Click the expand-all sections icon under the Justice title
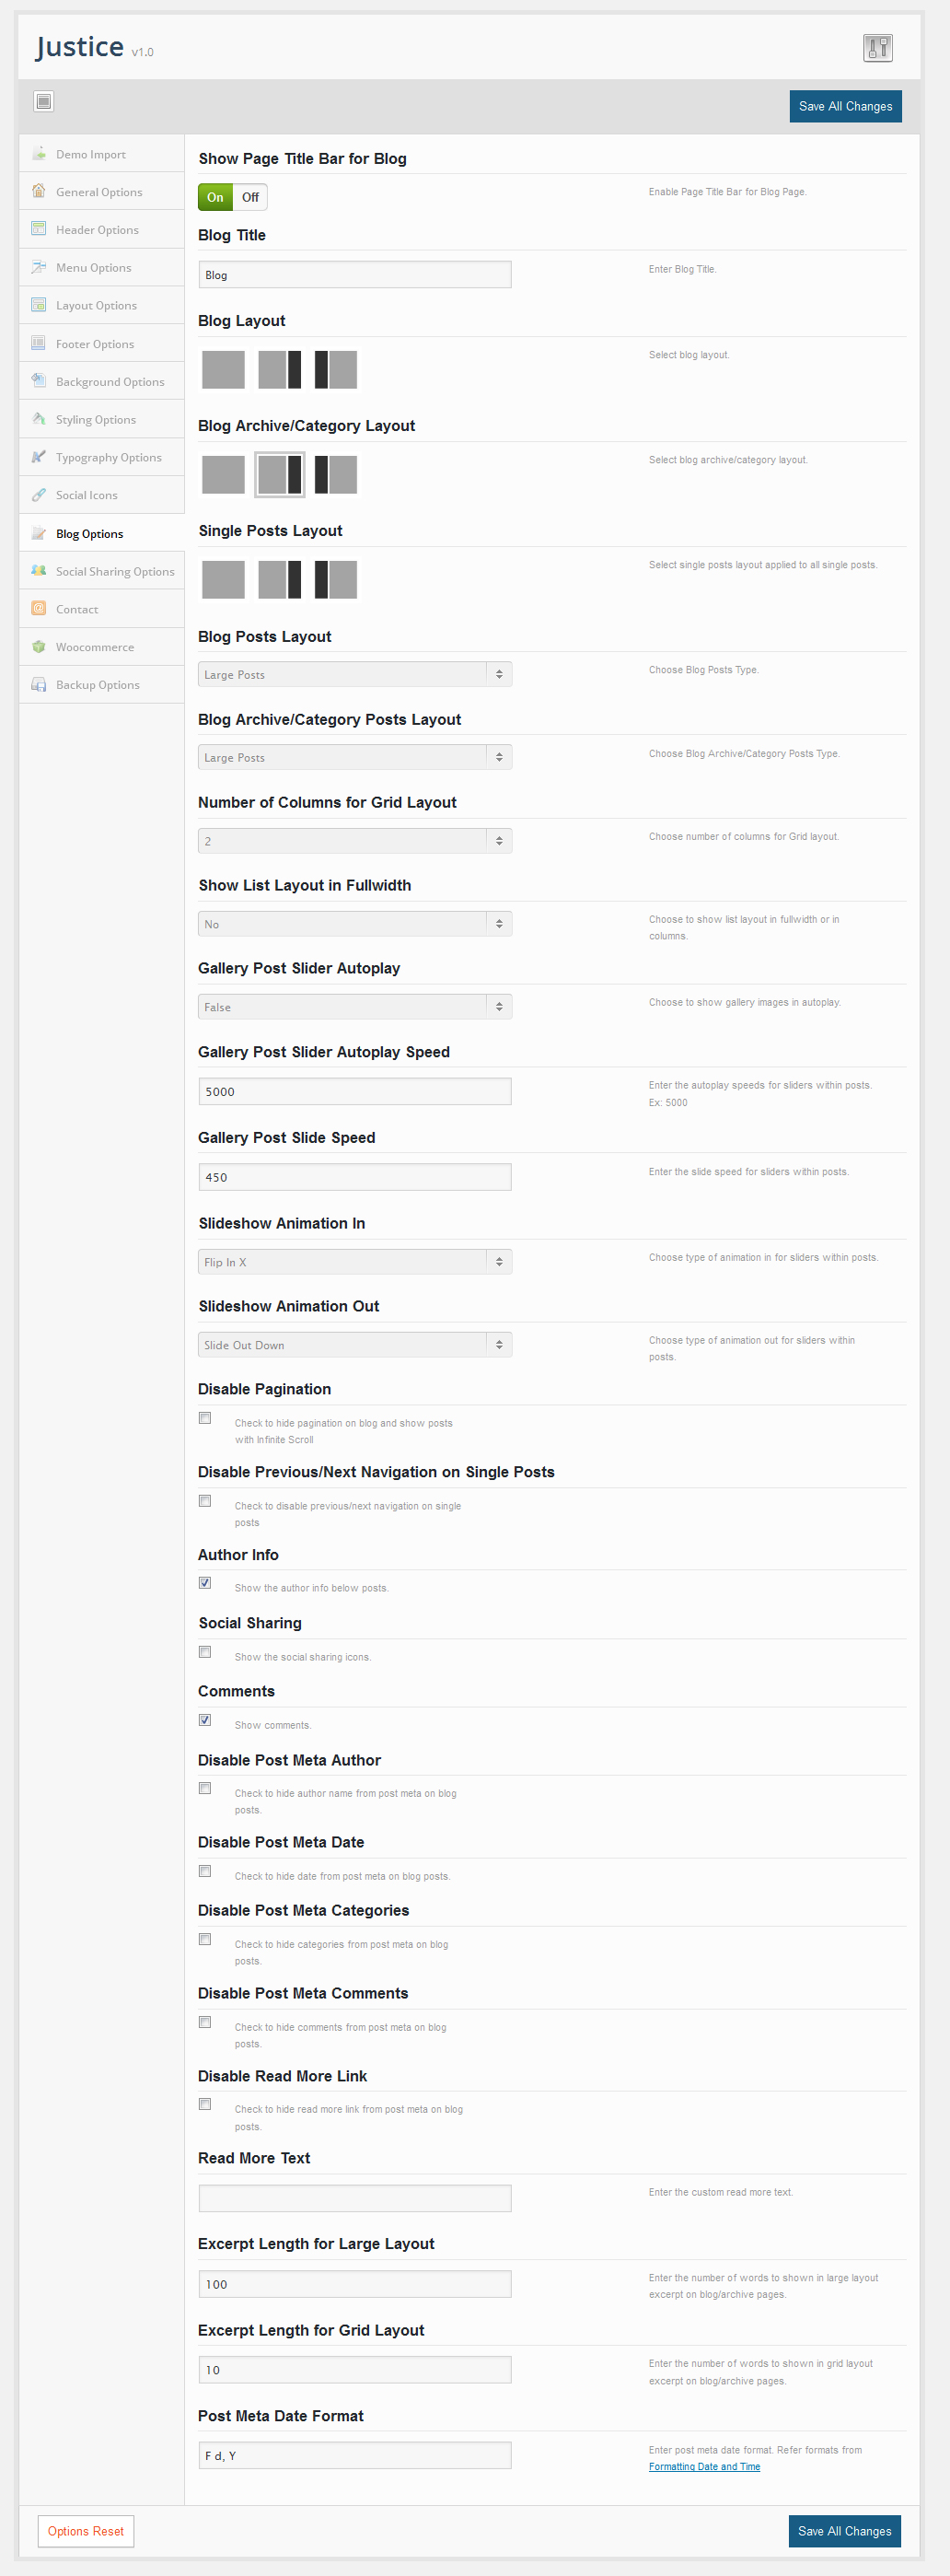Screen dimensions: 950x2576 tap(44, 101)
